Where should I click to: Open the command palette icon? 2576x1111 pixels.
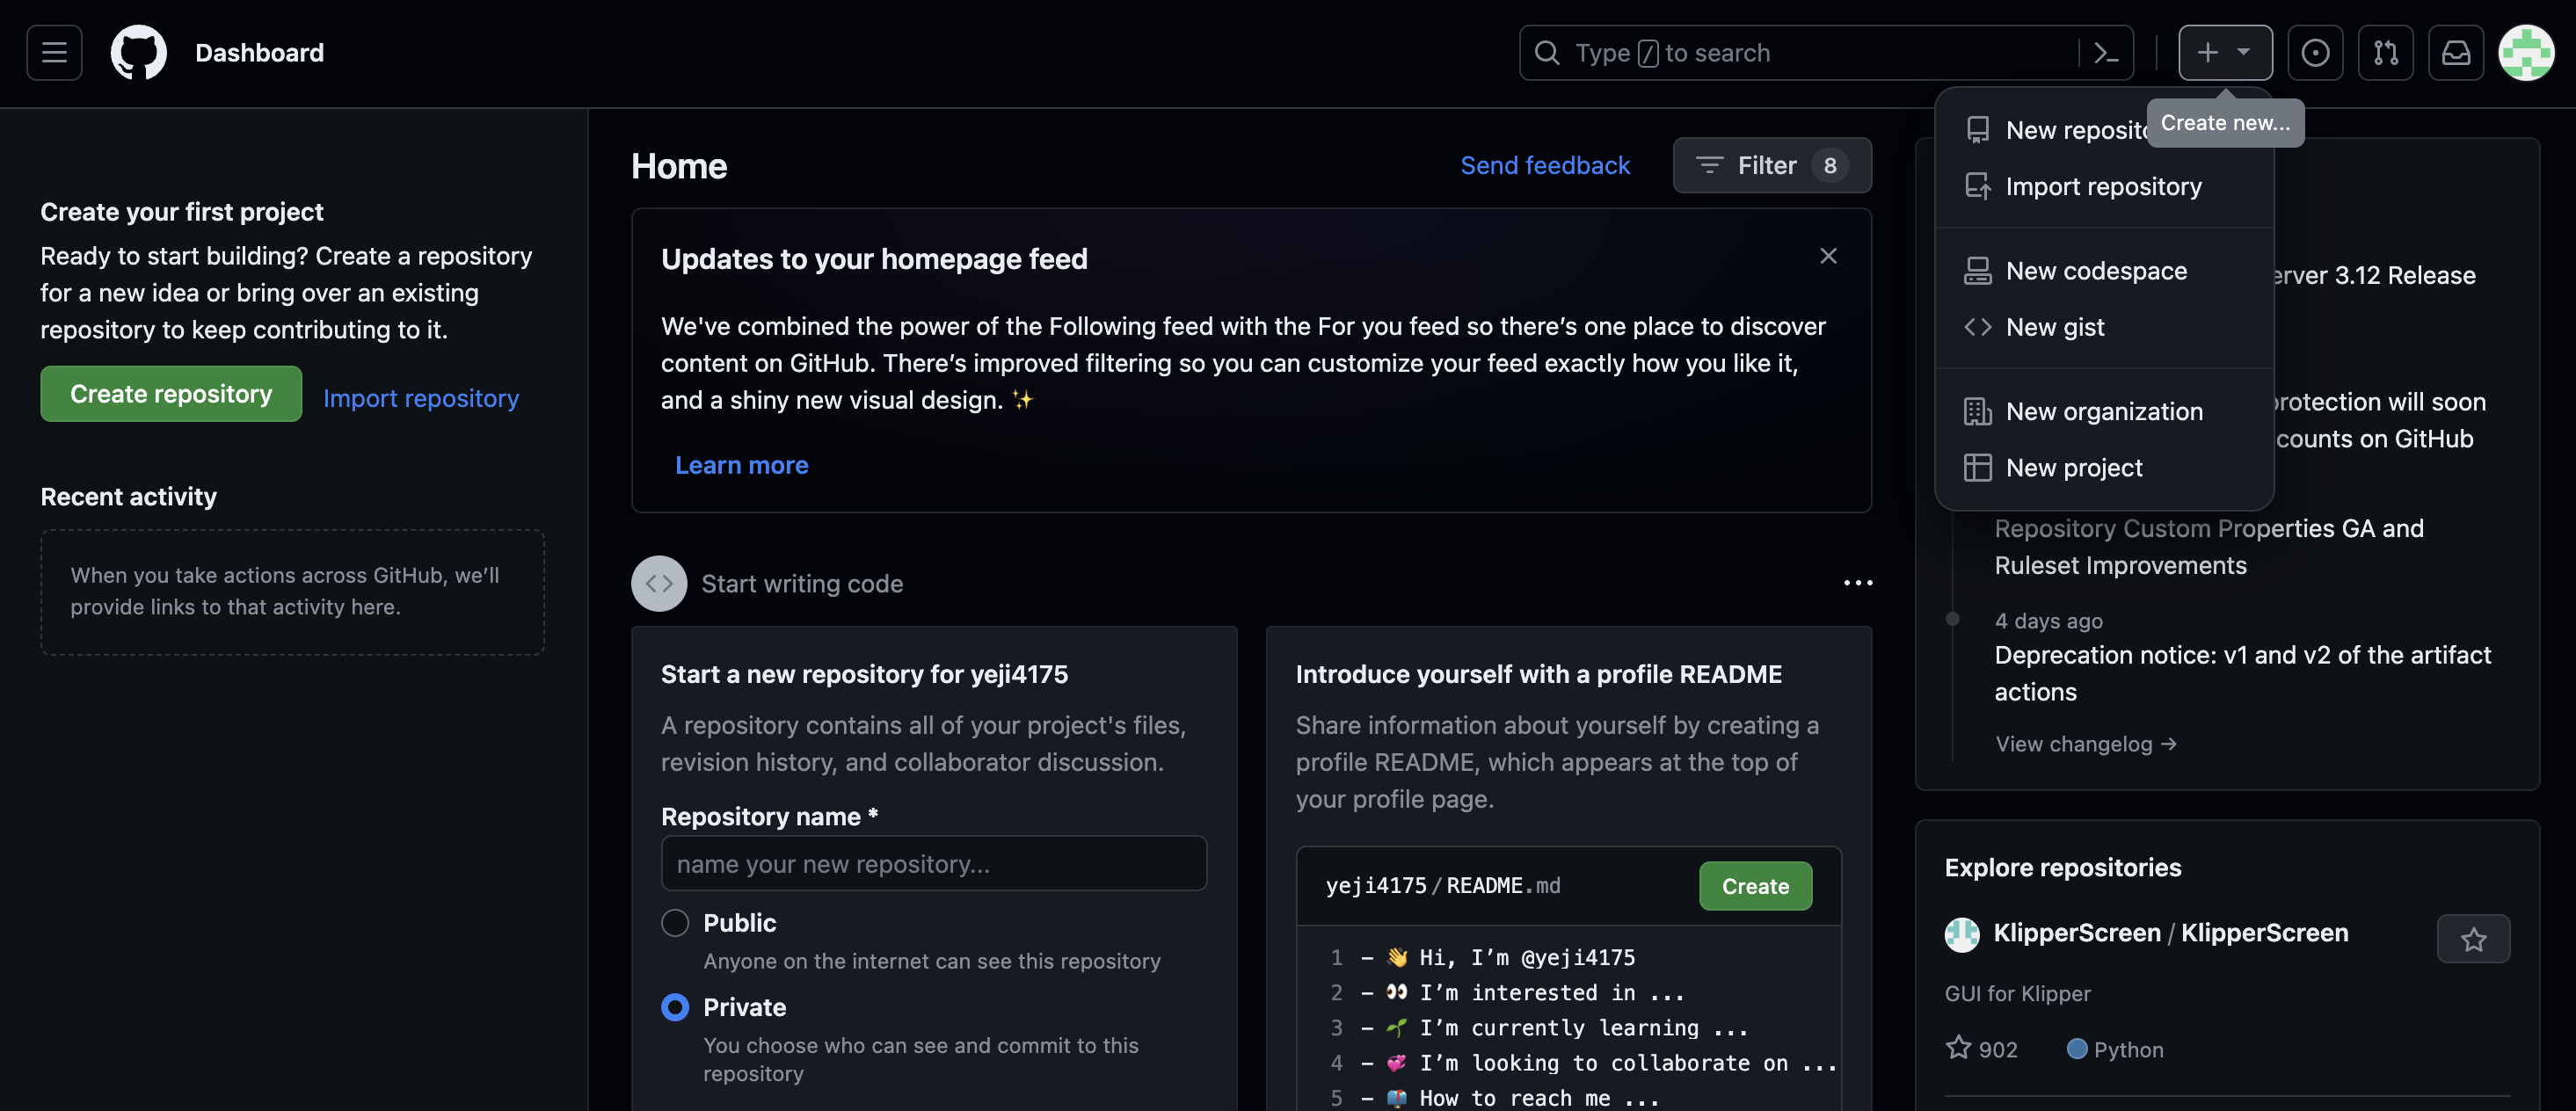click(x=2106, y=53)
